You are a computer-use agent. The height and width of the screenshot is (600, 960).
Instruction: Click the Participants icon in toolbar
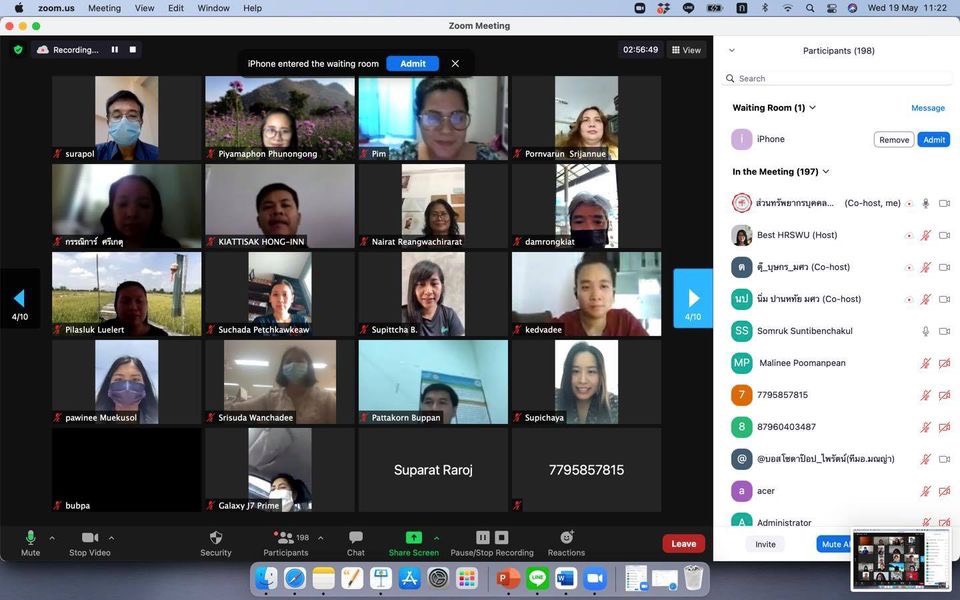(x=285, y=538)
